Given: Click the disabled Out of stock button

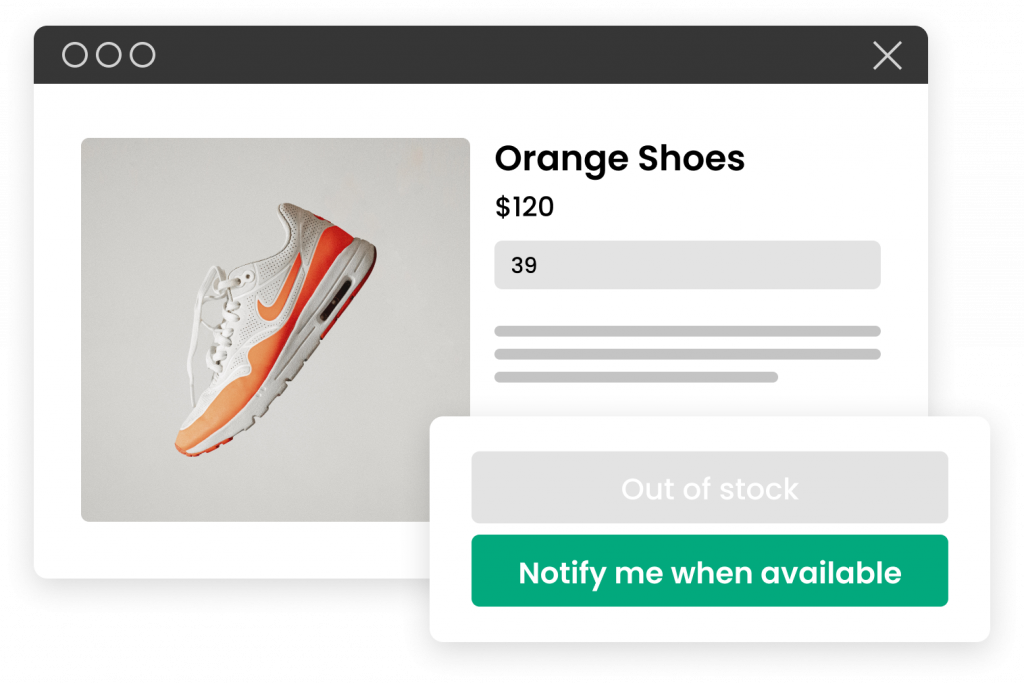Looking at the screenshot, I should [709, 487].
